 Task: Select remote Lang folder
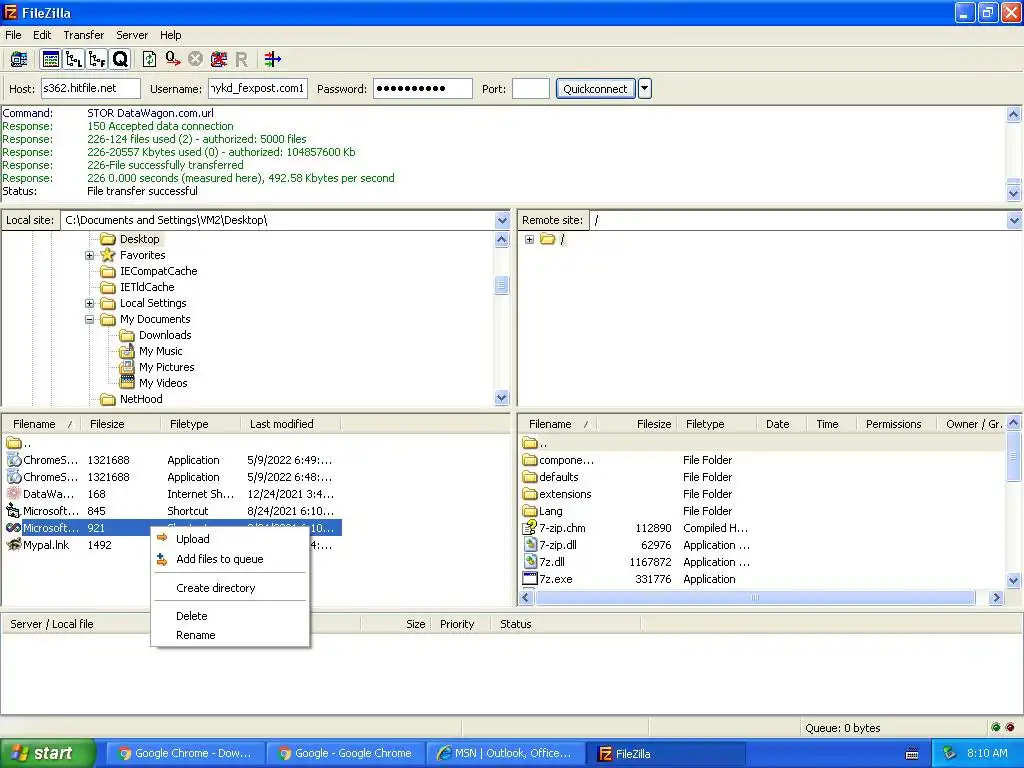550,511
